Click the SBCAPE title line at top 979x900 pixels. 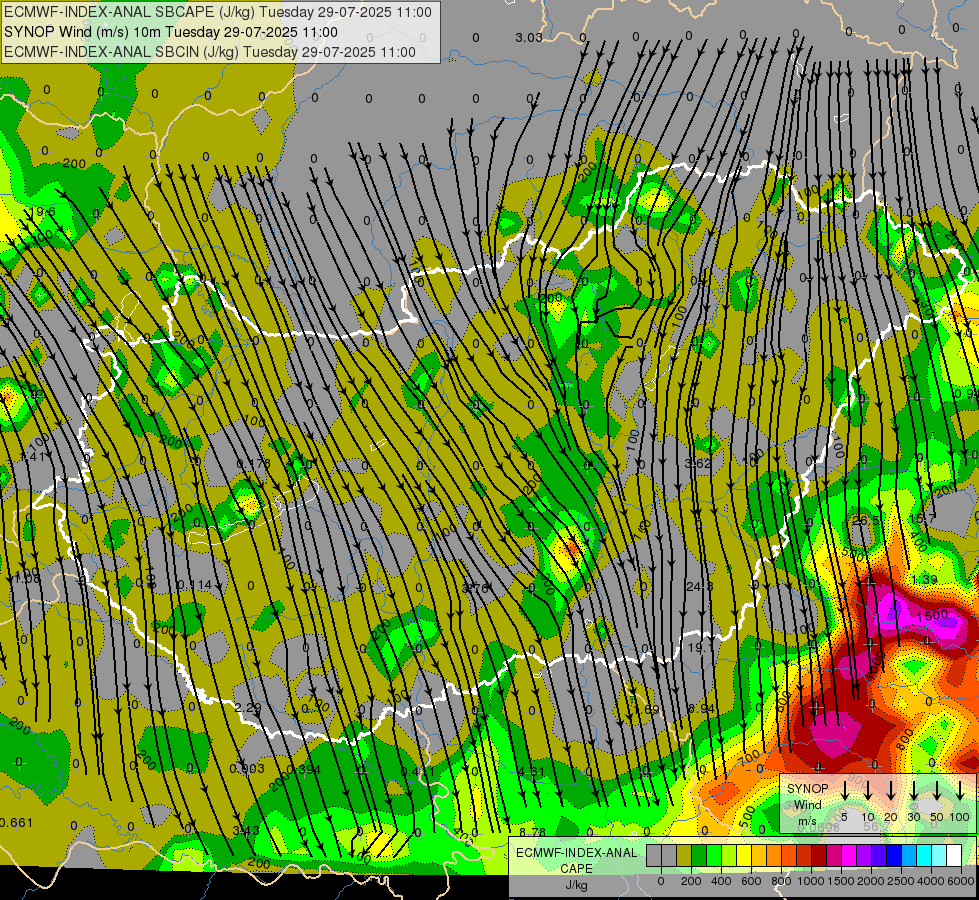point(218,12)
